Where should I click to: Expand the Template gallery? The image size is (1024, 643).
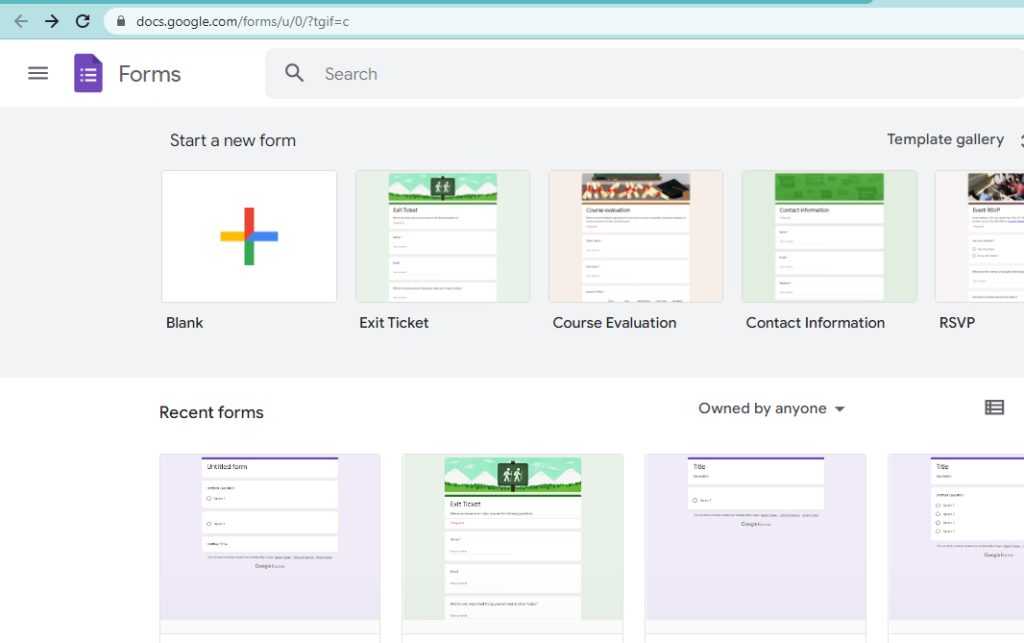pyautogui.click(x=945, y=140)
